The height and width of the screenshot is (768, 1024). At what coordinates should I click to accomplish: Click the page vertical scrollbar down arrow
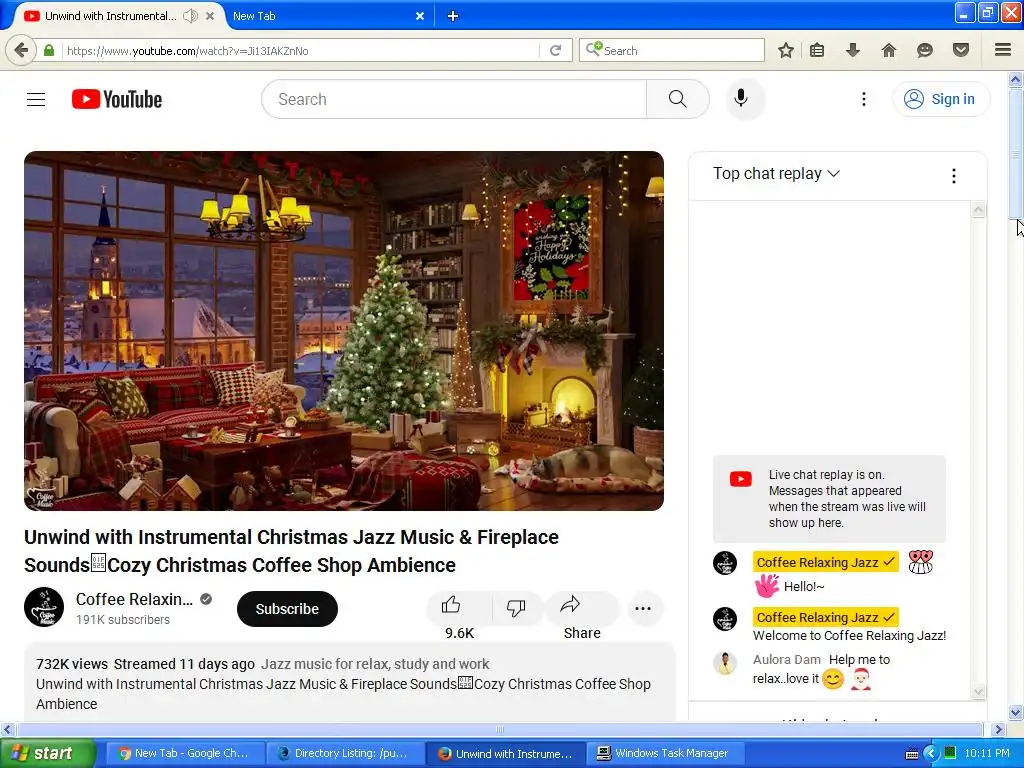pyautogui.click(x=1015, y=712)
